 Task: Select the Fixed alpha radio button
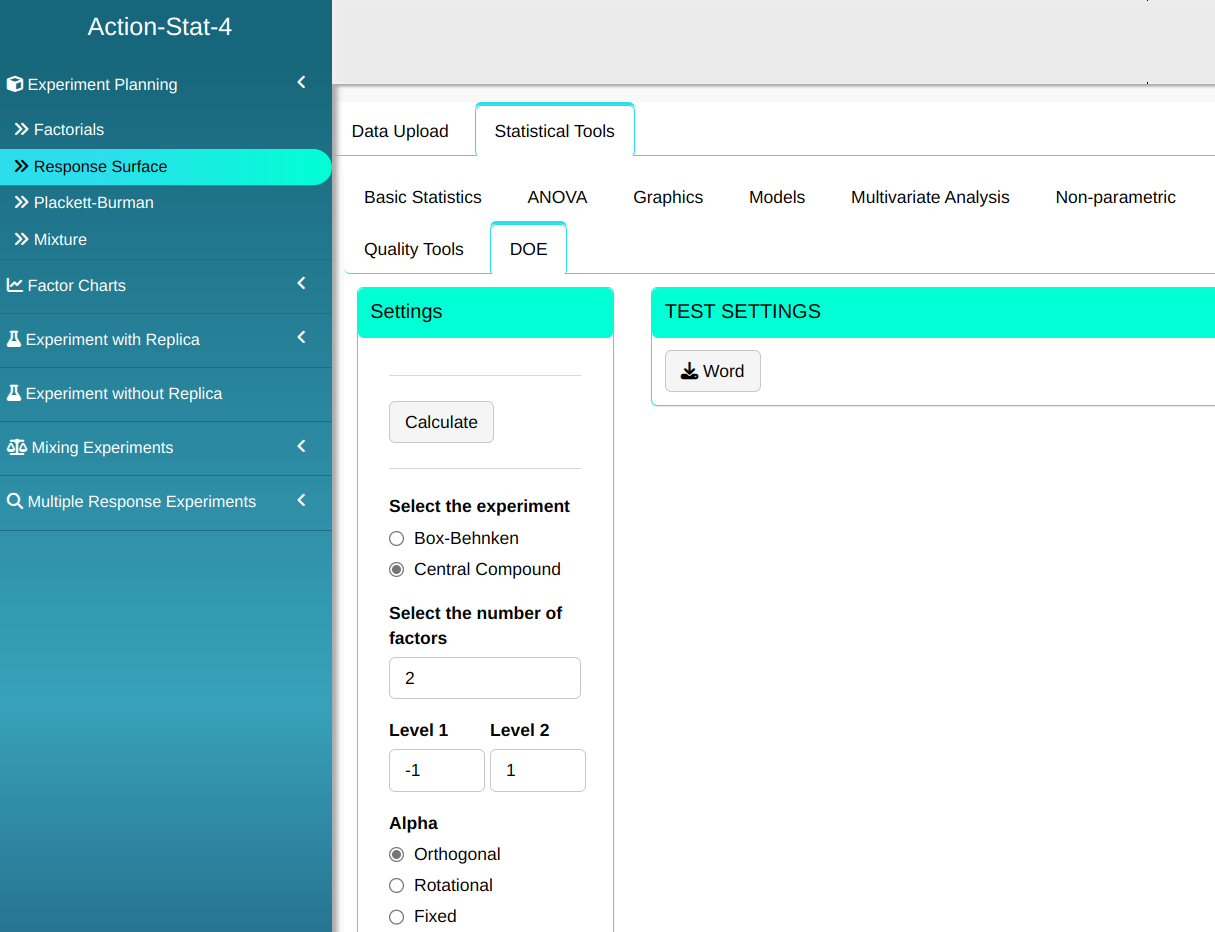[x=397, y=916]
